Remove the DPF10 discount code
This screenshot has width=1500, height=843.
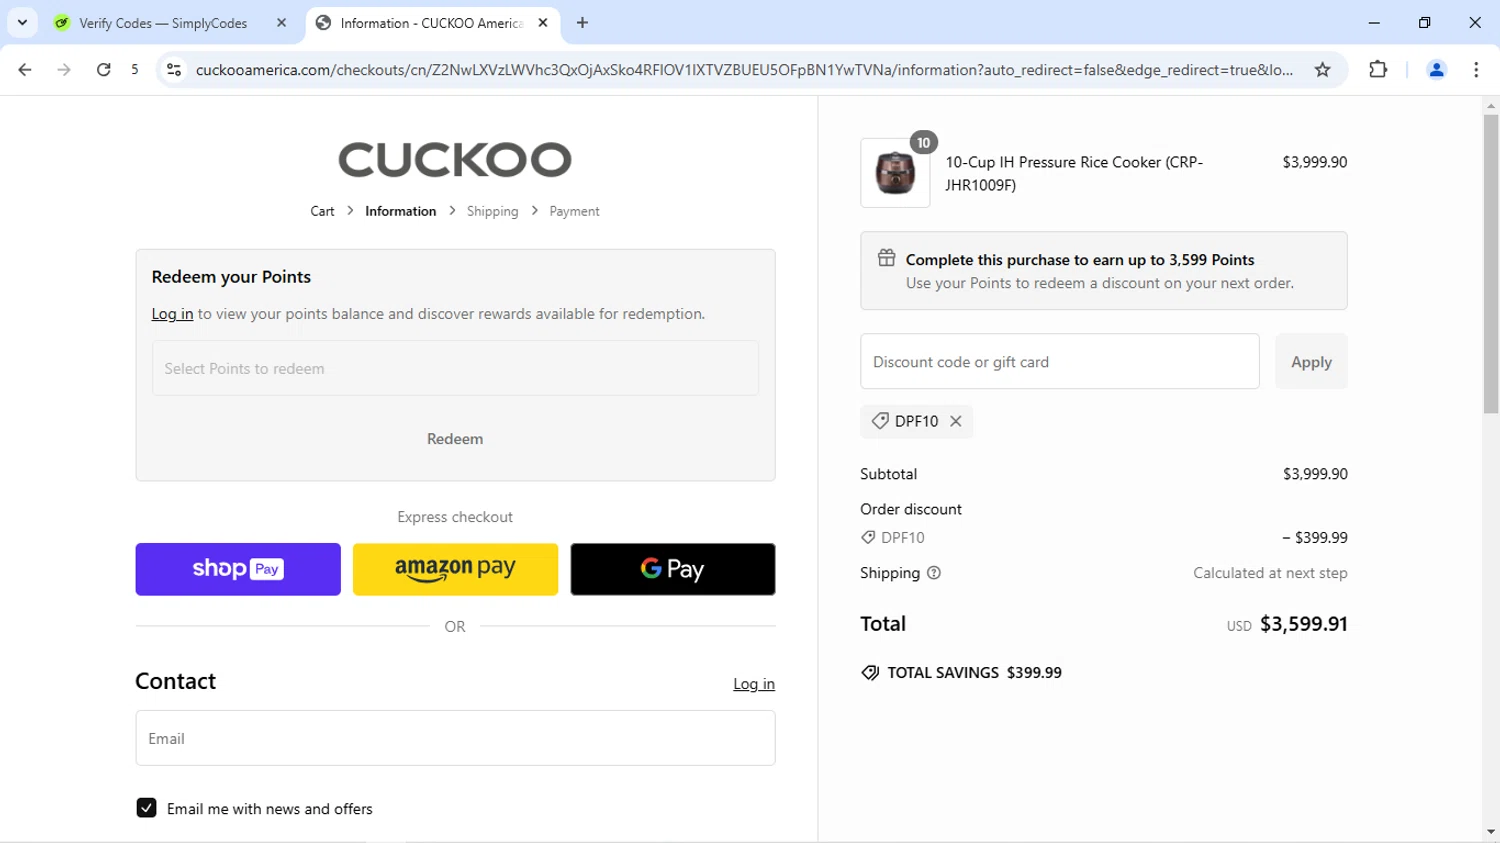956,421
